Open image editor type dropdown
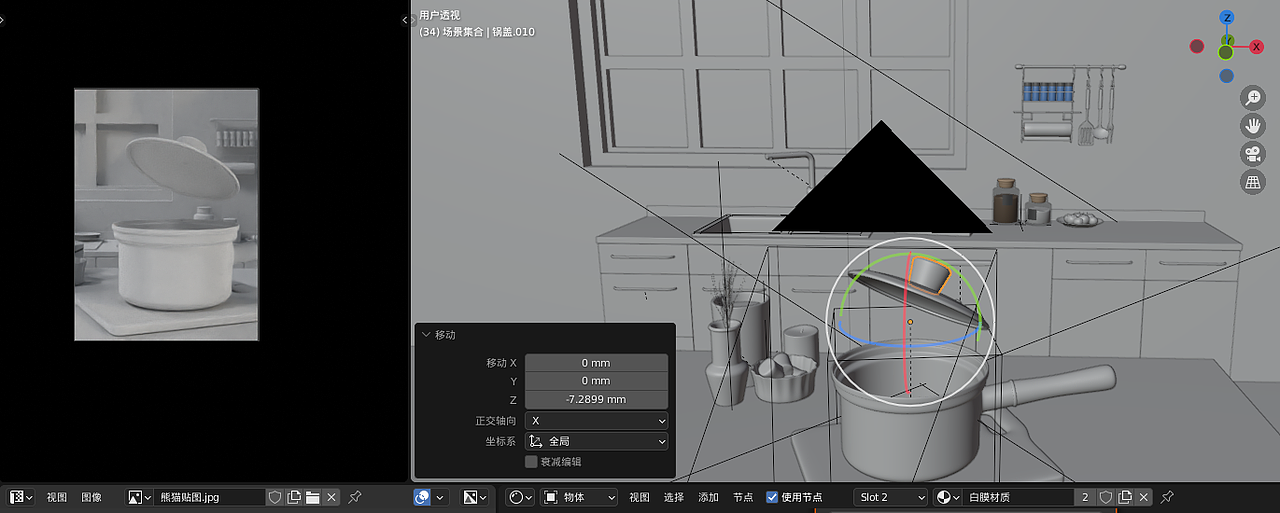1280x513 pixels. [22, 497]
